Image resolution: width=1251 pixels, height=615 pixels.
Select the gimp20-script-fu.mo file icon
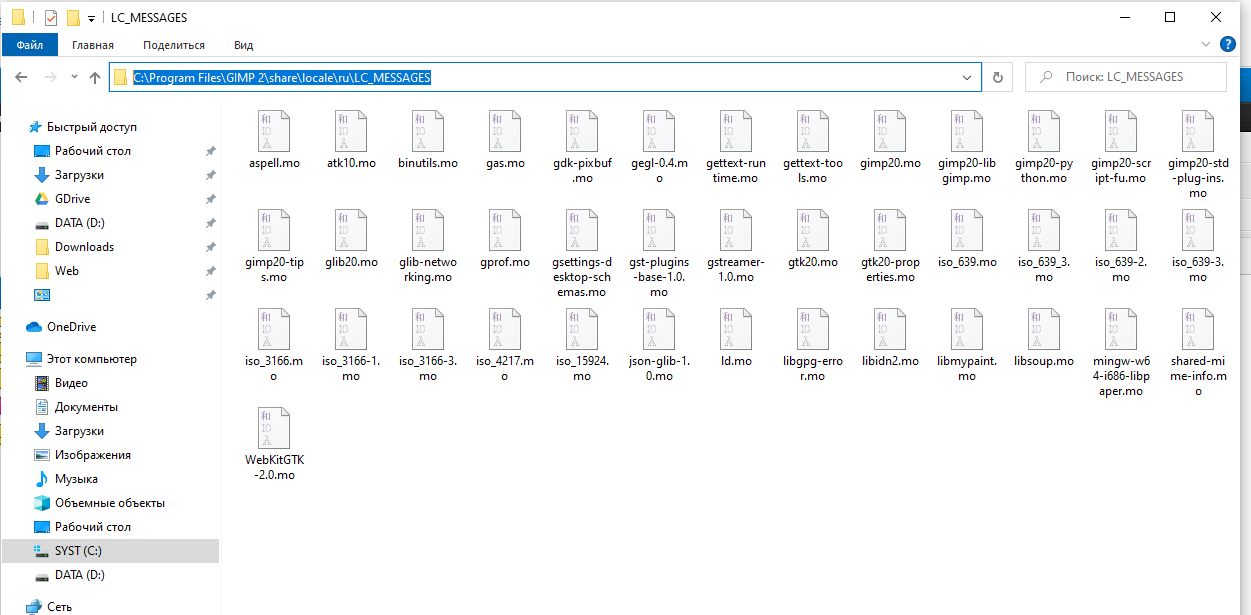click(x=1121, y=130)
